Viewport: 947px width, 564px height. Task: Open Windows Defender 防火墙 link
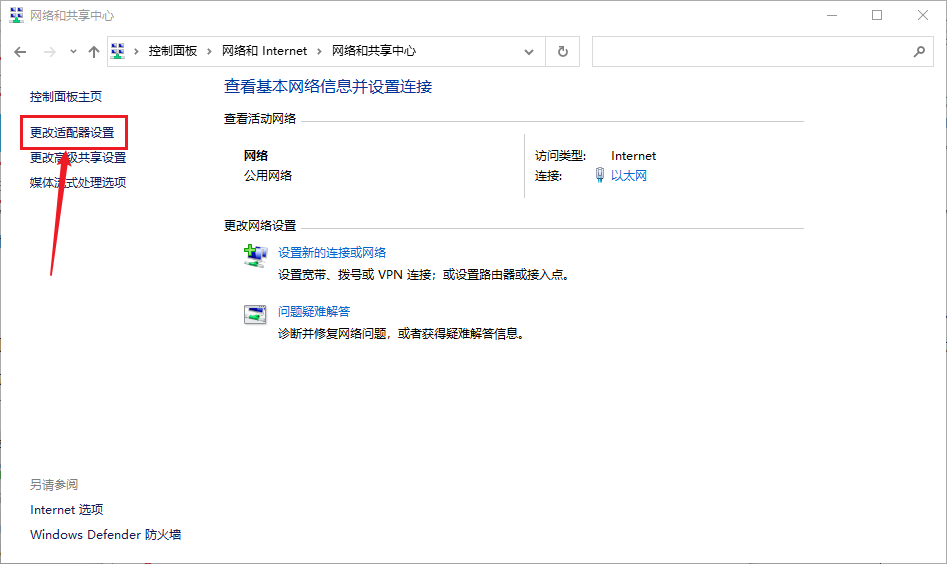pos(105,535)
